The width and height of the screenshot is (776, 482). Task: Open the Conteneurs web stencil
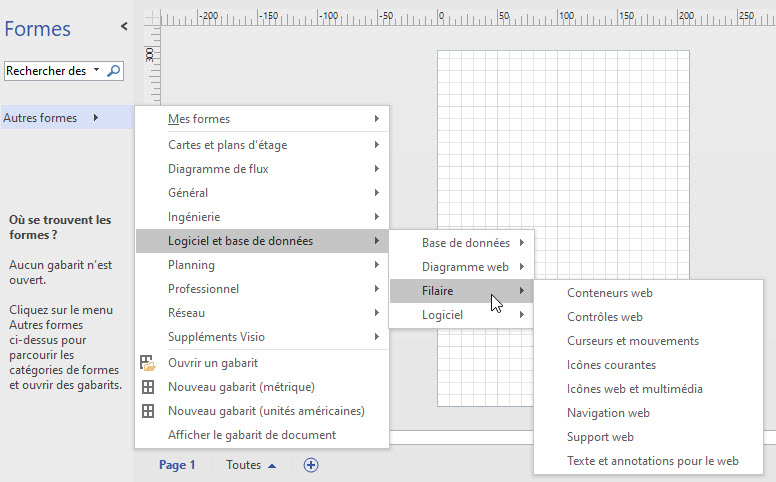click(648, 293)
